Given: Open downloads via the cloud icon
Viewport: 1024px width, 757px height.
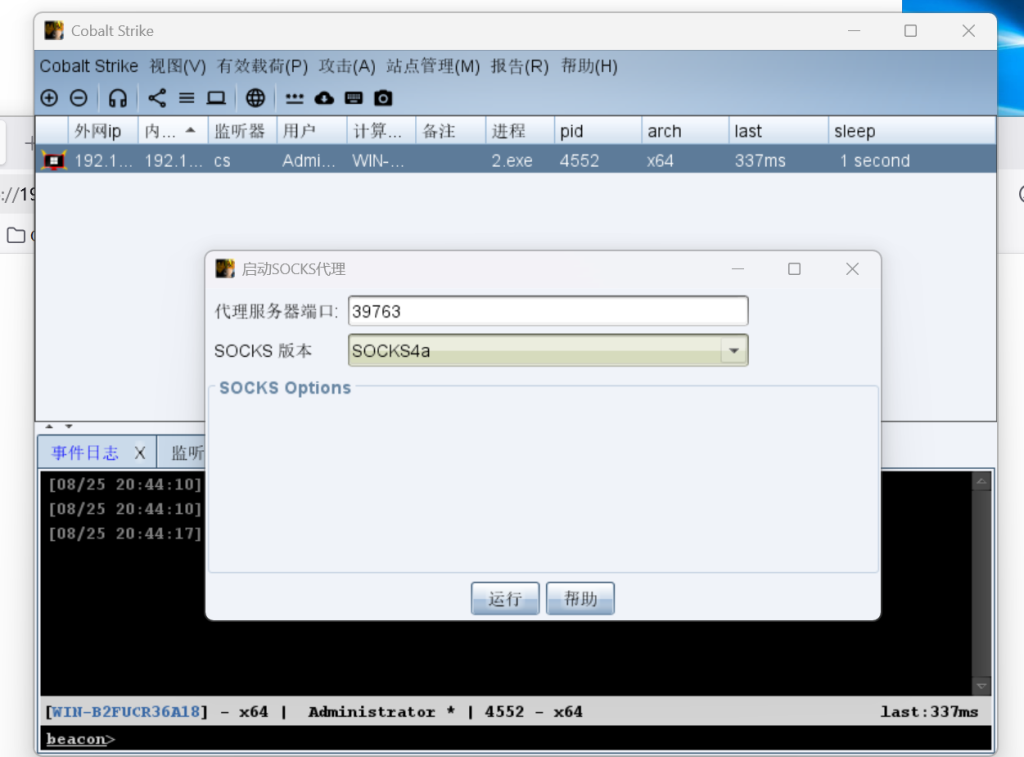Looking at the screenshot, I should click(x=324, y=98).
